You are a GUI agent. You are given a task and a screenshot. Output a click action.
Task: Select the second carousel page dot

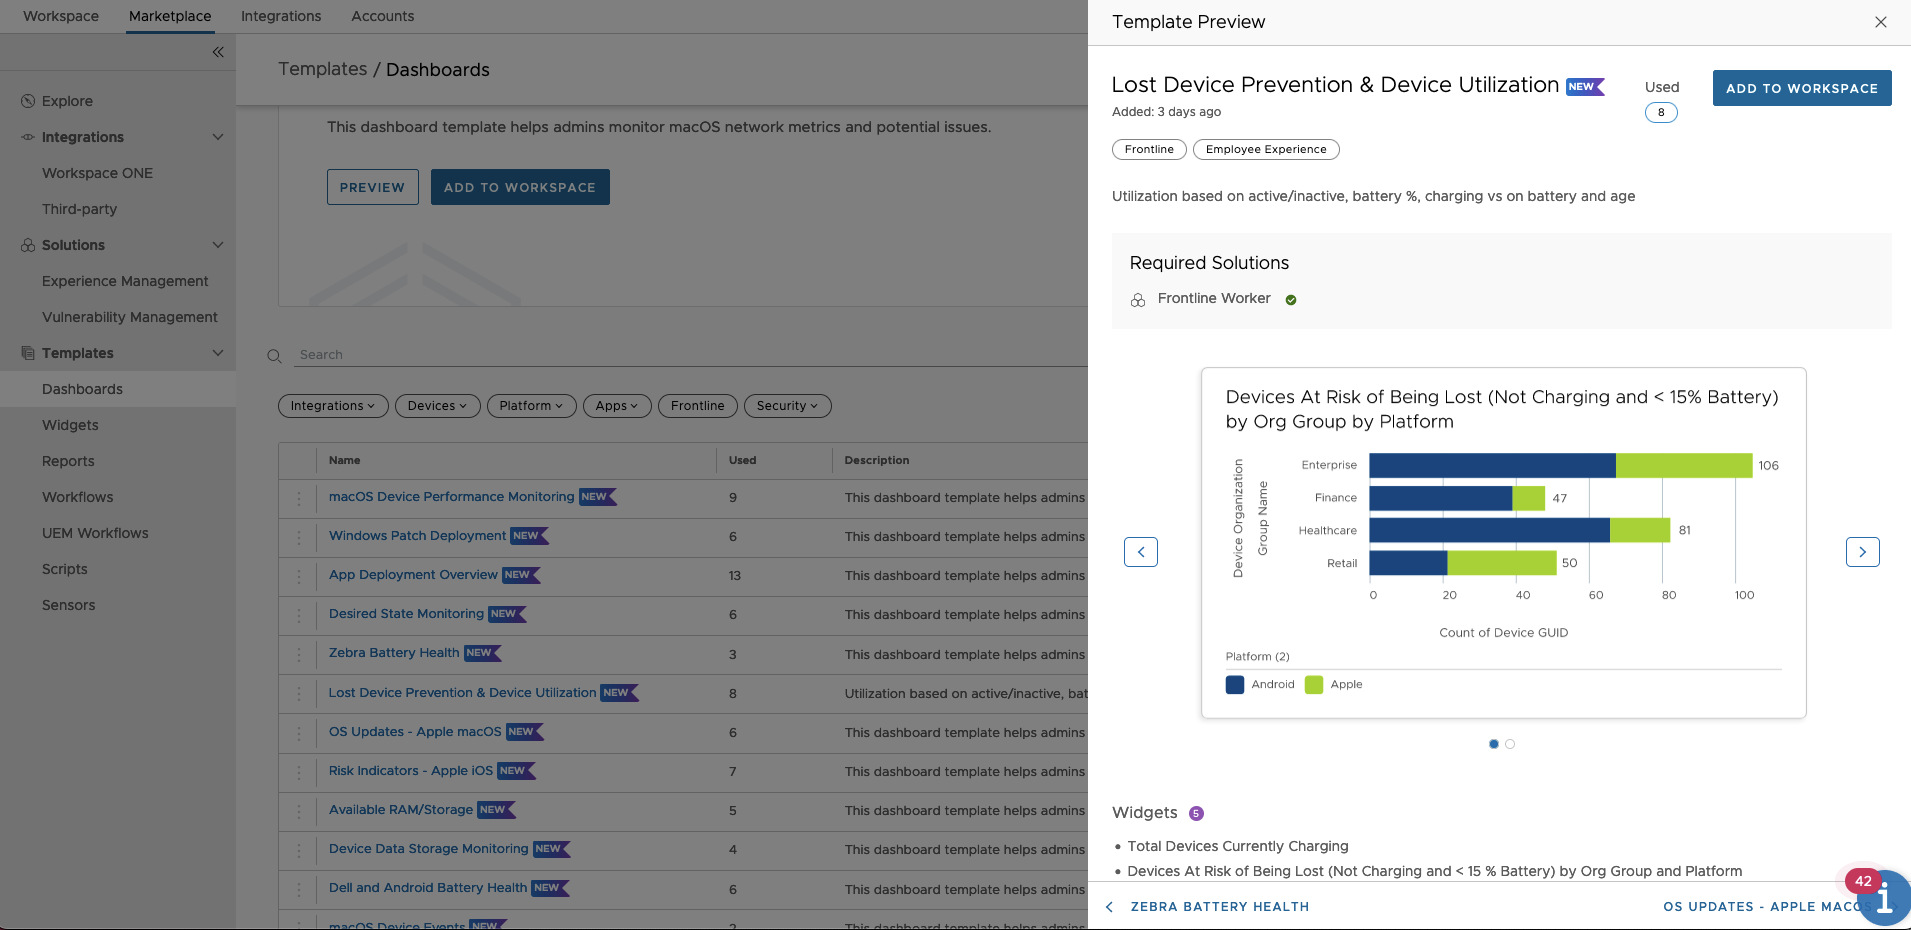pyautogui.click(x=1510, y=744)
